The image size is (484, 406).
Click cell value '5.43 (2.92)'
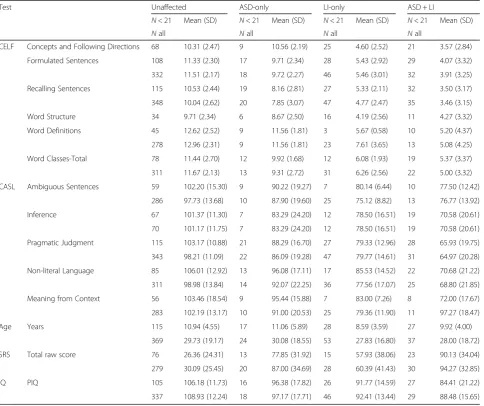pos(372,61)
